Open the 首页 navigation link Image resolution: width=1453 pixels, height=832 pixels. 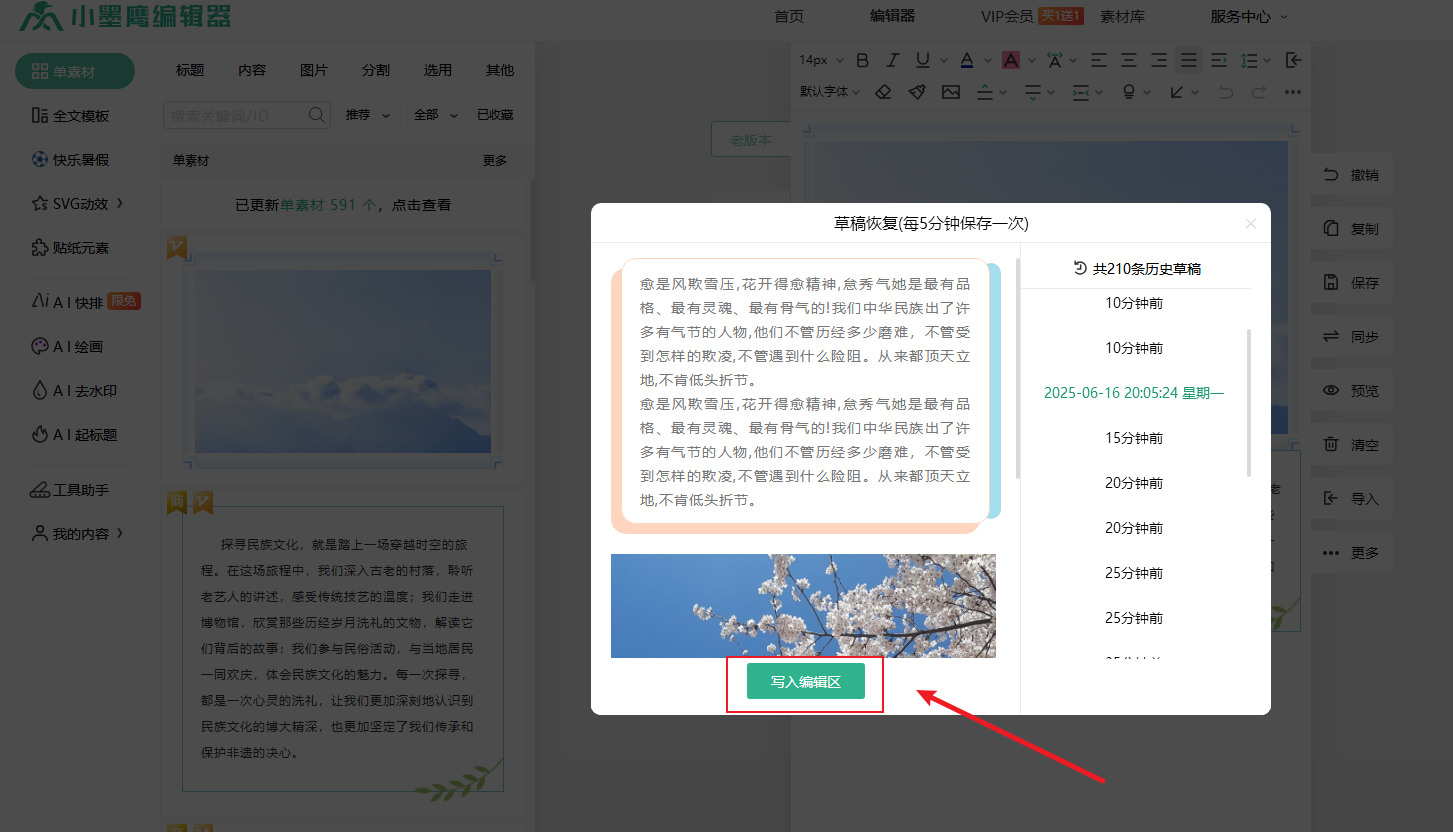tap(789, 16)
